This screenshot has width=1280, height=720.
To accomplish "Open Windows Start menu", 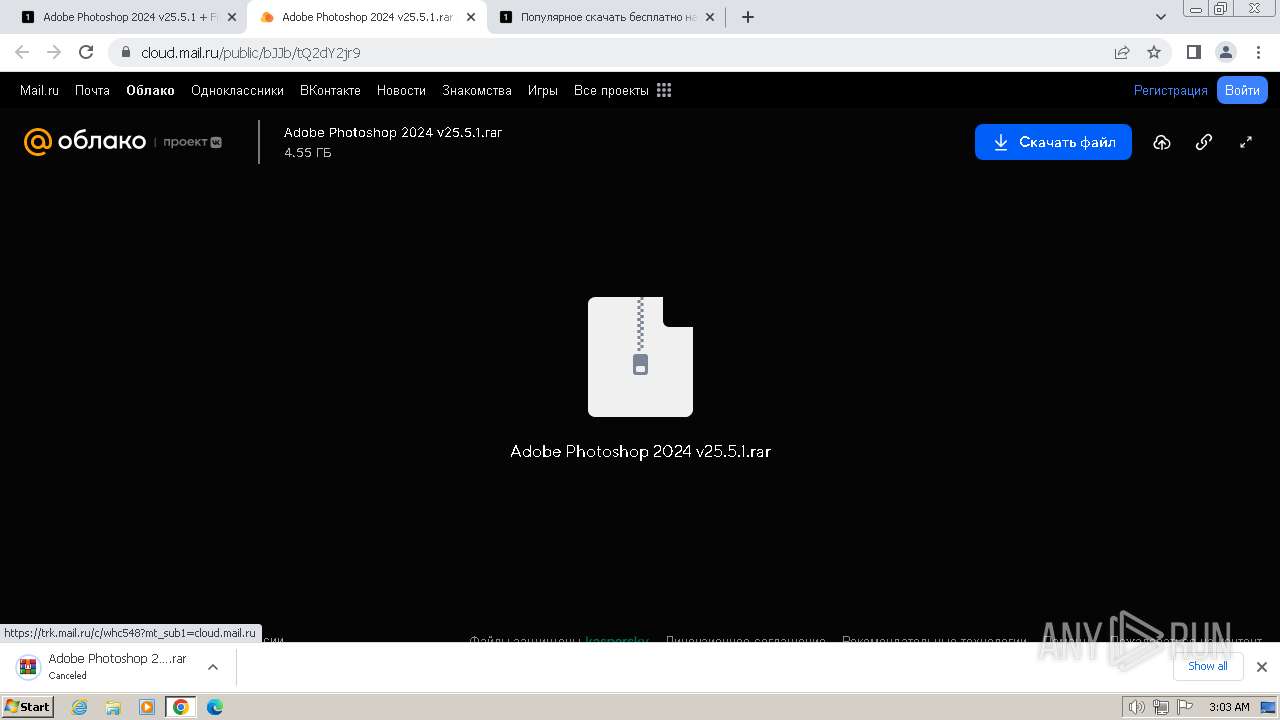I will point(27,706).
